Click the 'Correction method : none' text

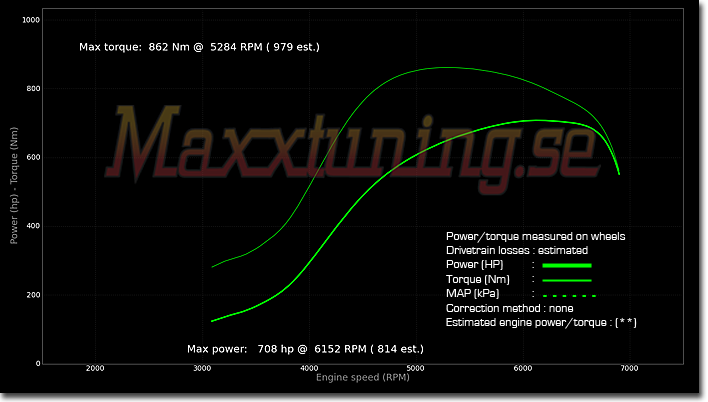(510, 309)
